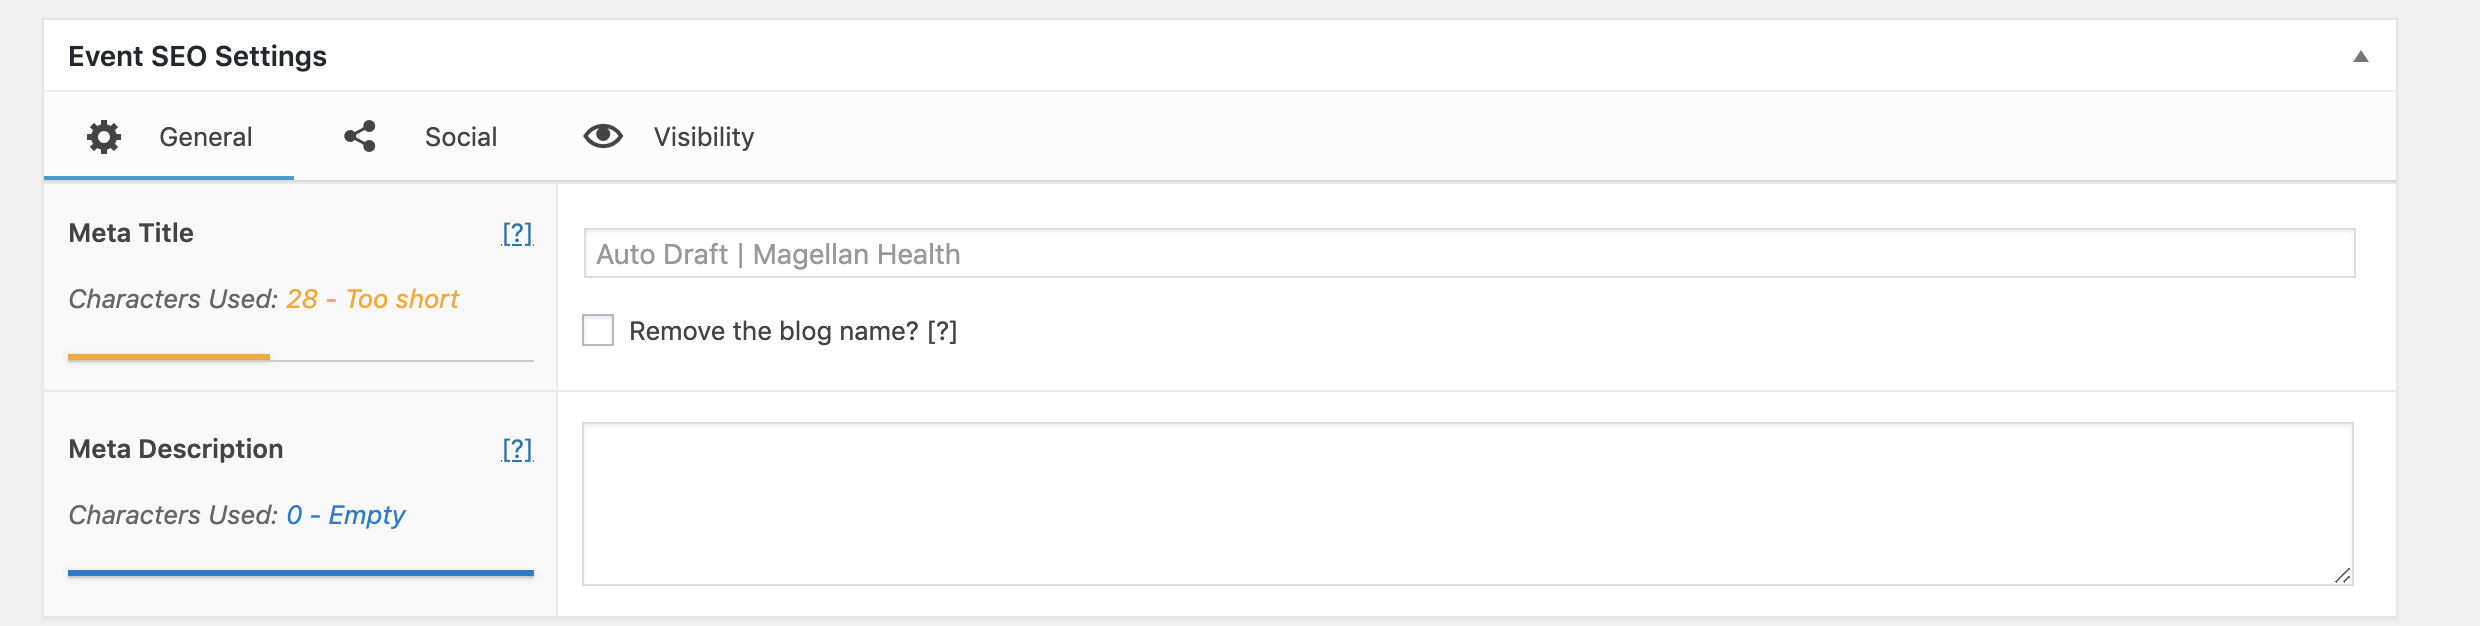
Task: Collapse the Event SEO Settings panel arrow
Action: [2361, 56]
